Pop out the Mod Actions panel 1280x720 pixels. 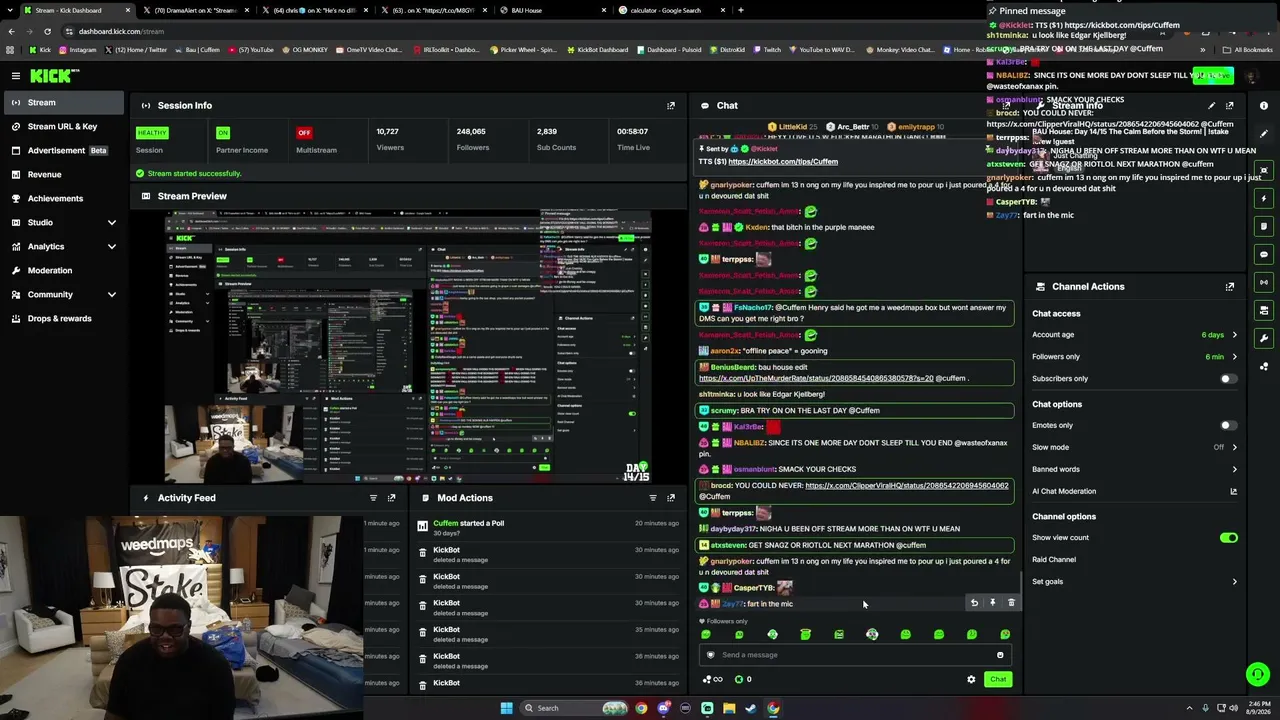pos(671,497)
